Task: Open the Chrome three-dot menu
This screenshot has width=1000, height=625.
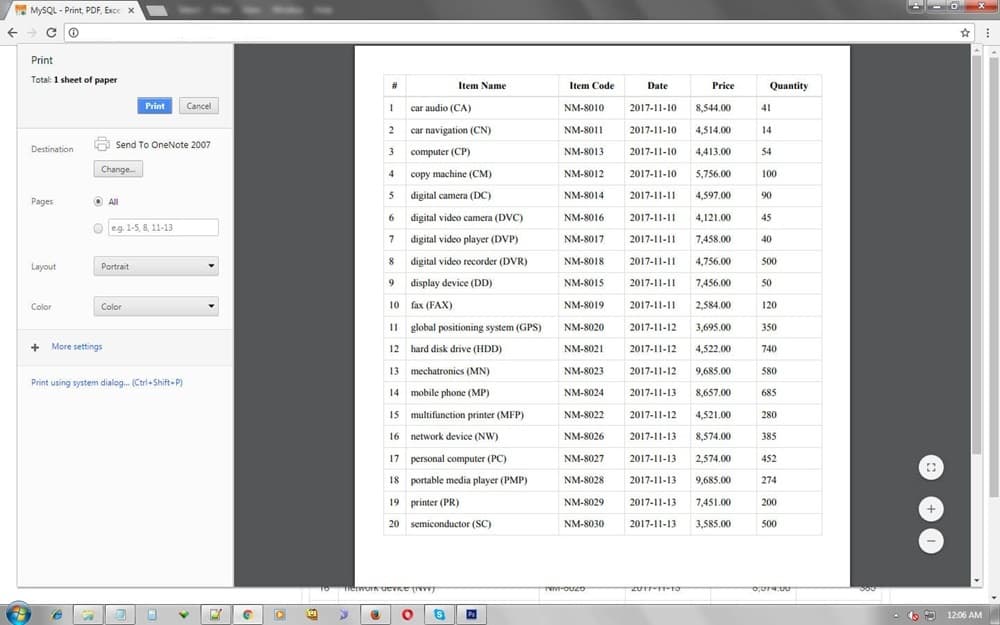Action: coord(984,32)
